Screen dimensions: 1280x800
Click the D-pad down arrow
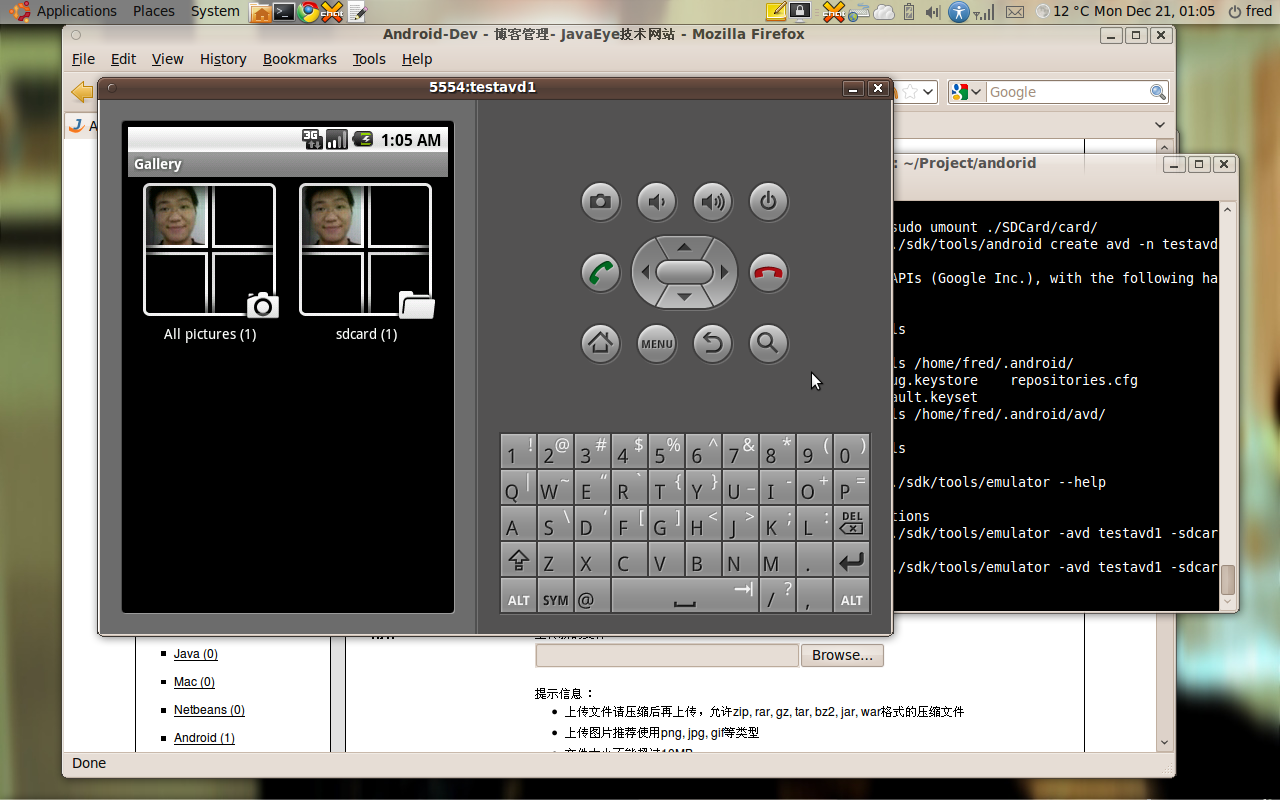684,297
